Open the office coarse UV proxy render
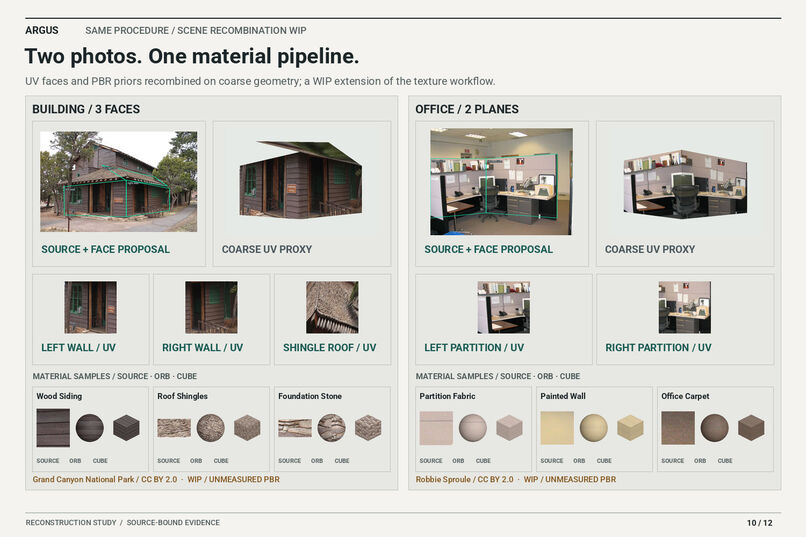Viewport: 806px width, 537px height. tap(685, 184)
